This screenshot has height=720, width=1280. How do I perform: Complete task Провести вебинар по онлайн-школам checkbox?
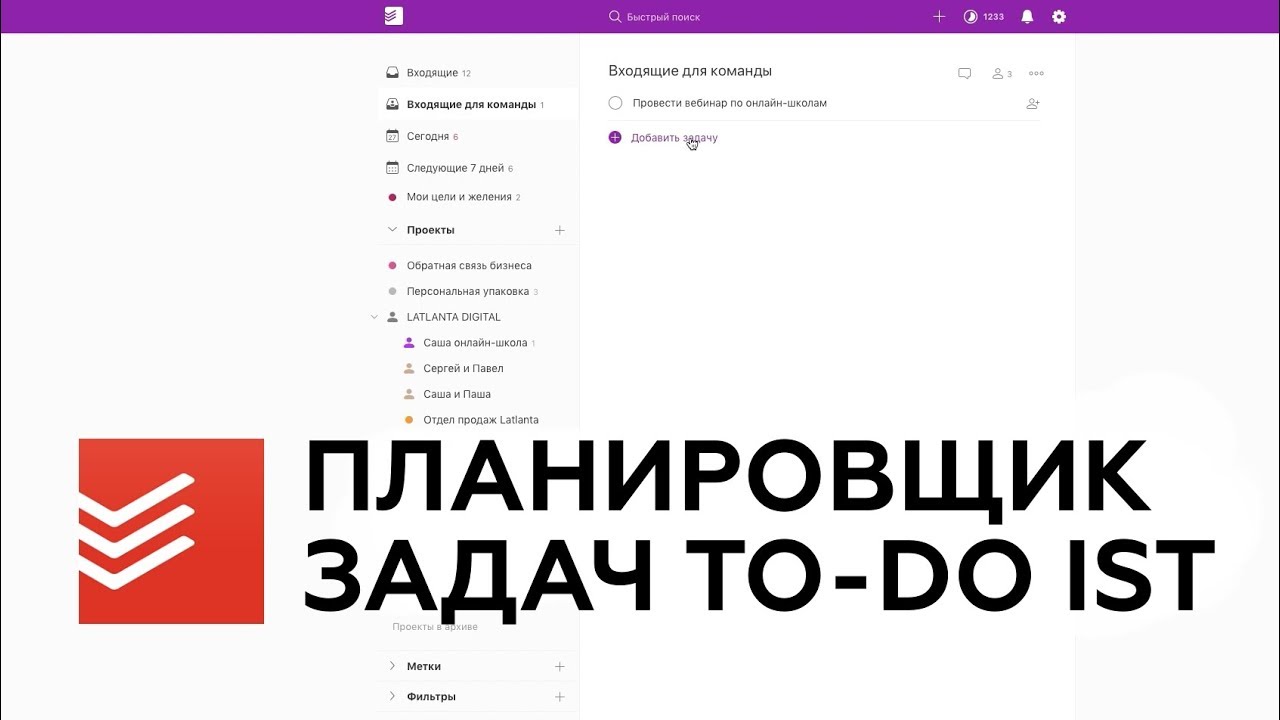615,103
